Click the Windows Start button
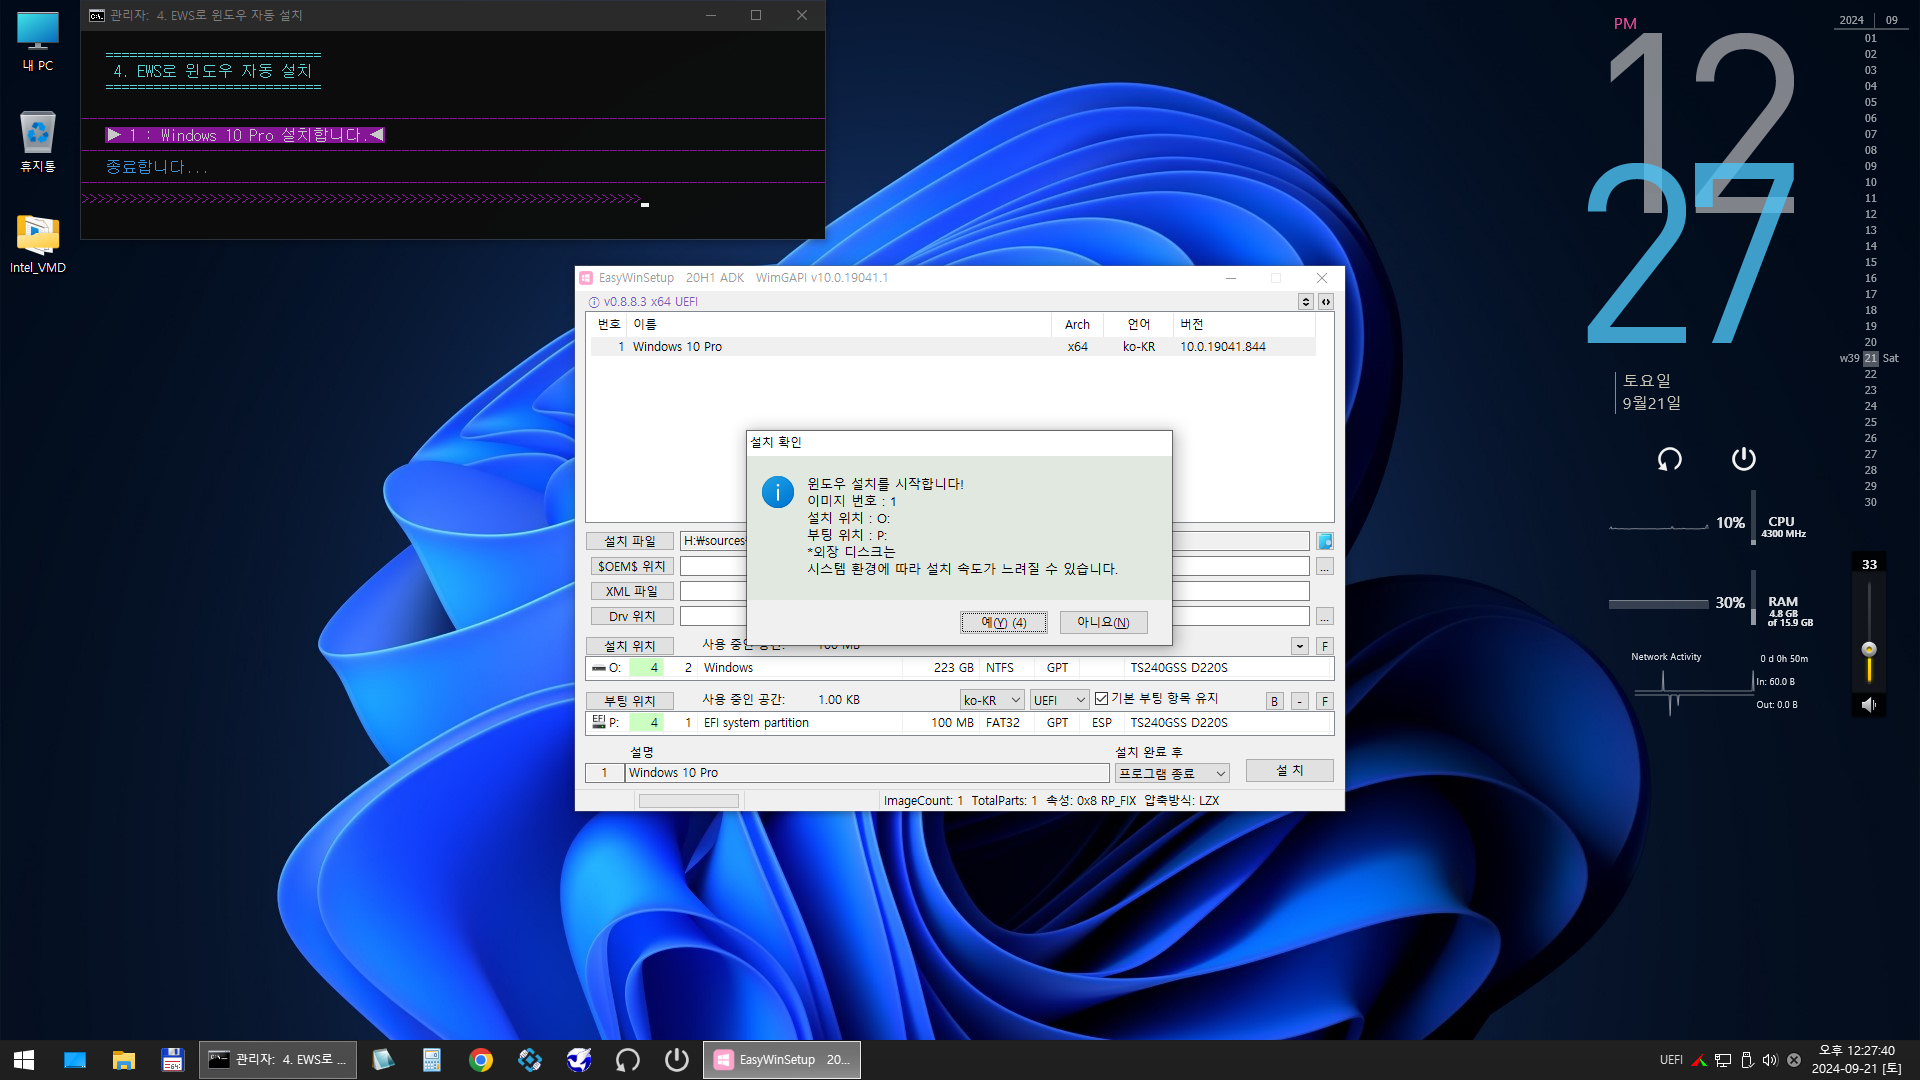Image resolution: width=1920 pixels, height=1080 pixels. coord(24,1060)
